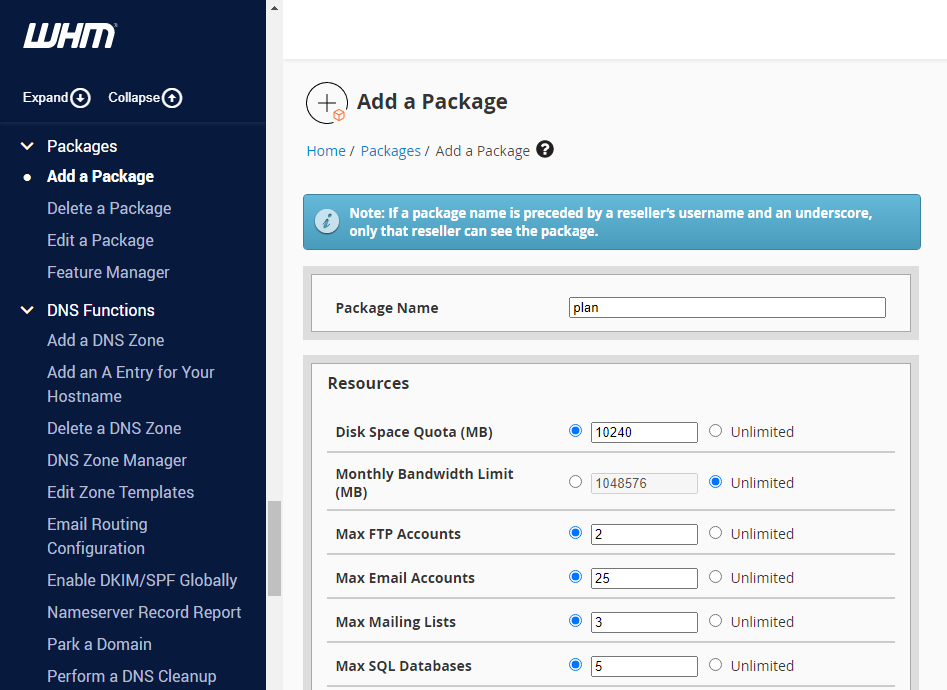Open Email Routing Configuration
The width and height of the screenshot is (947, 690).
97,536
